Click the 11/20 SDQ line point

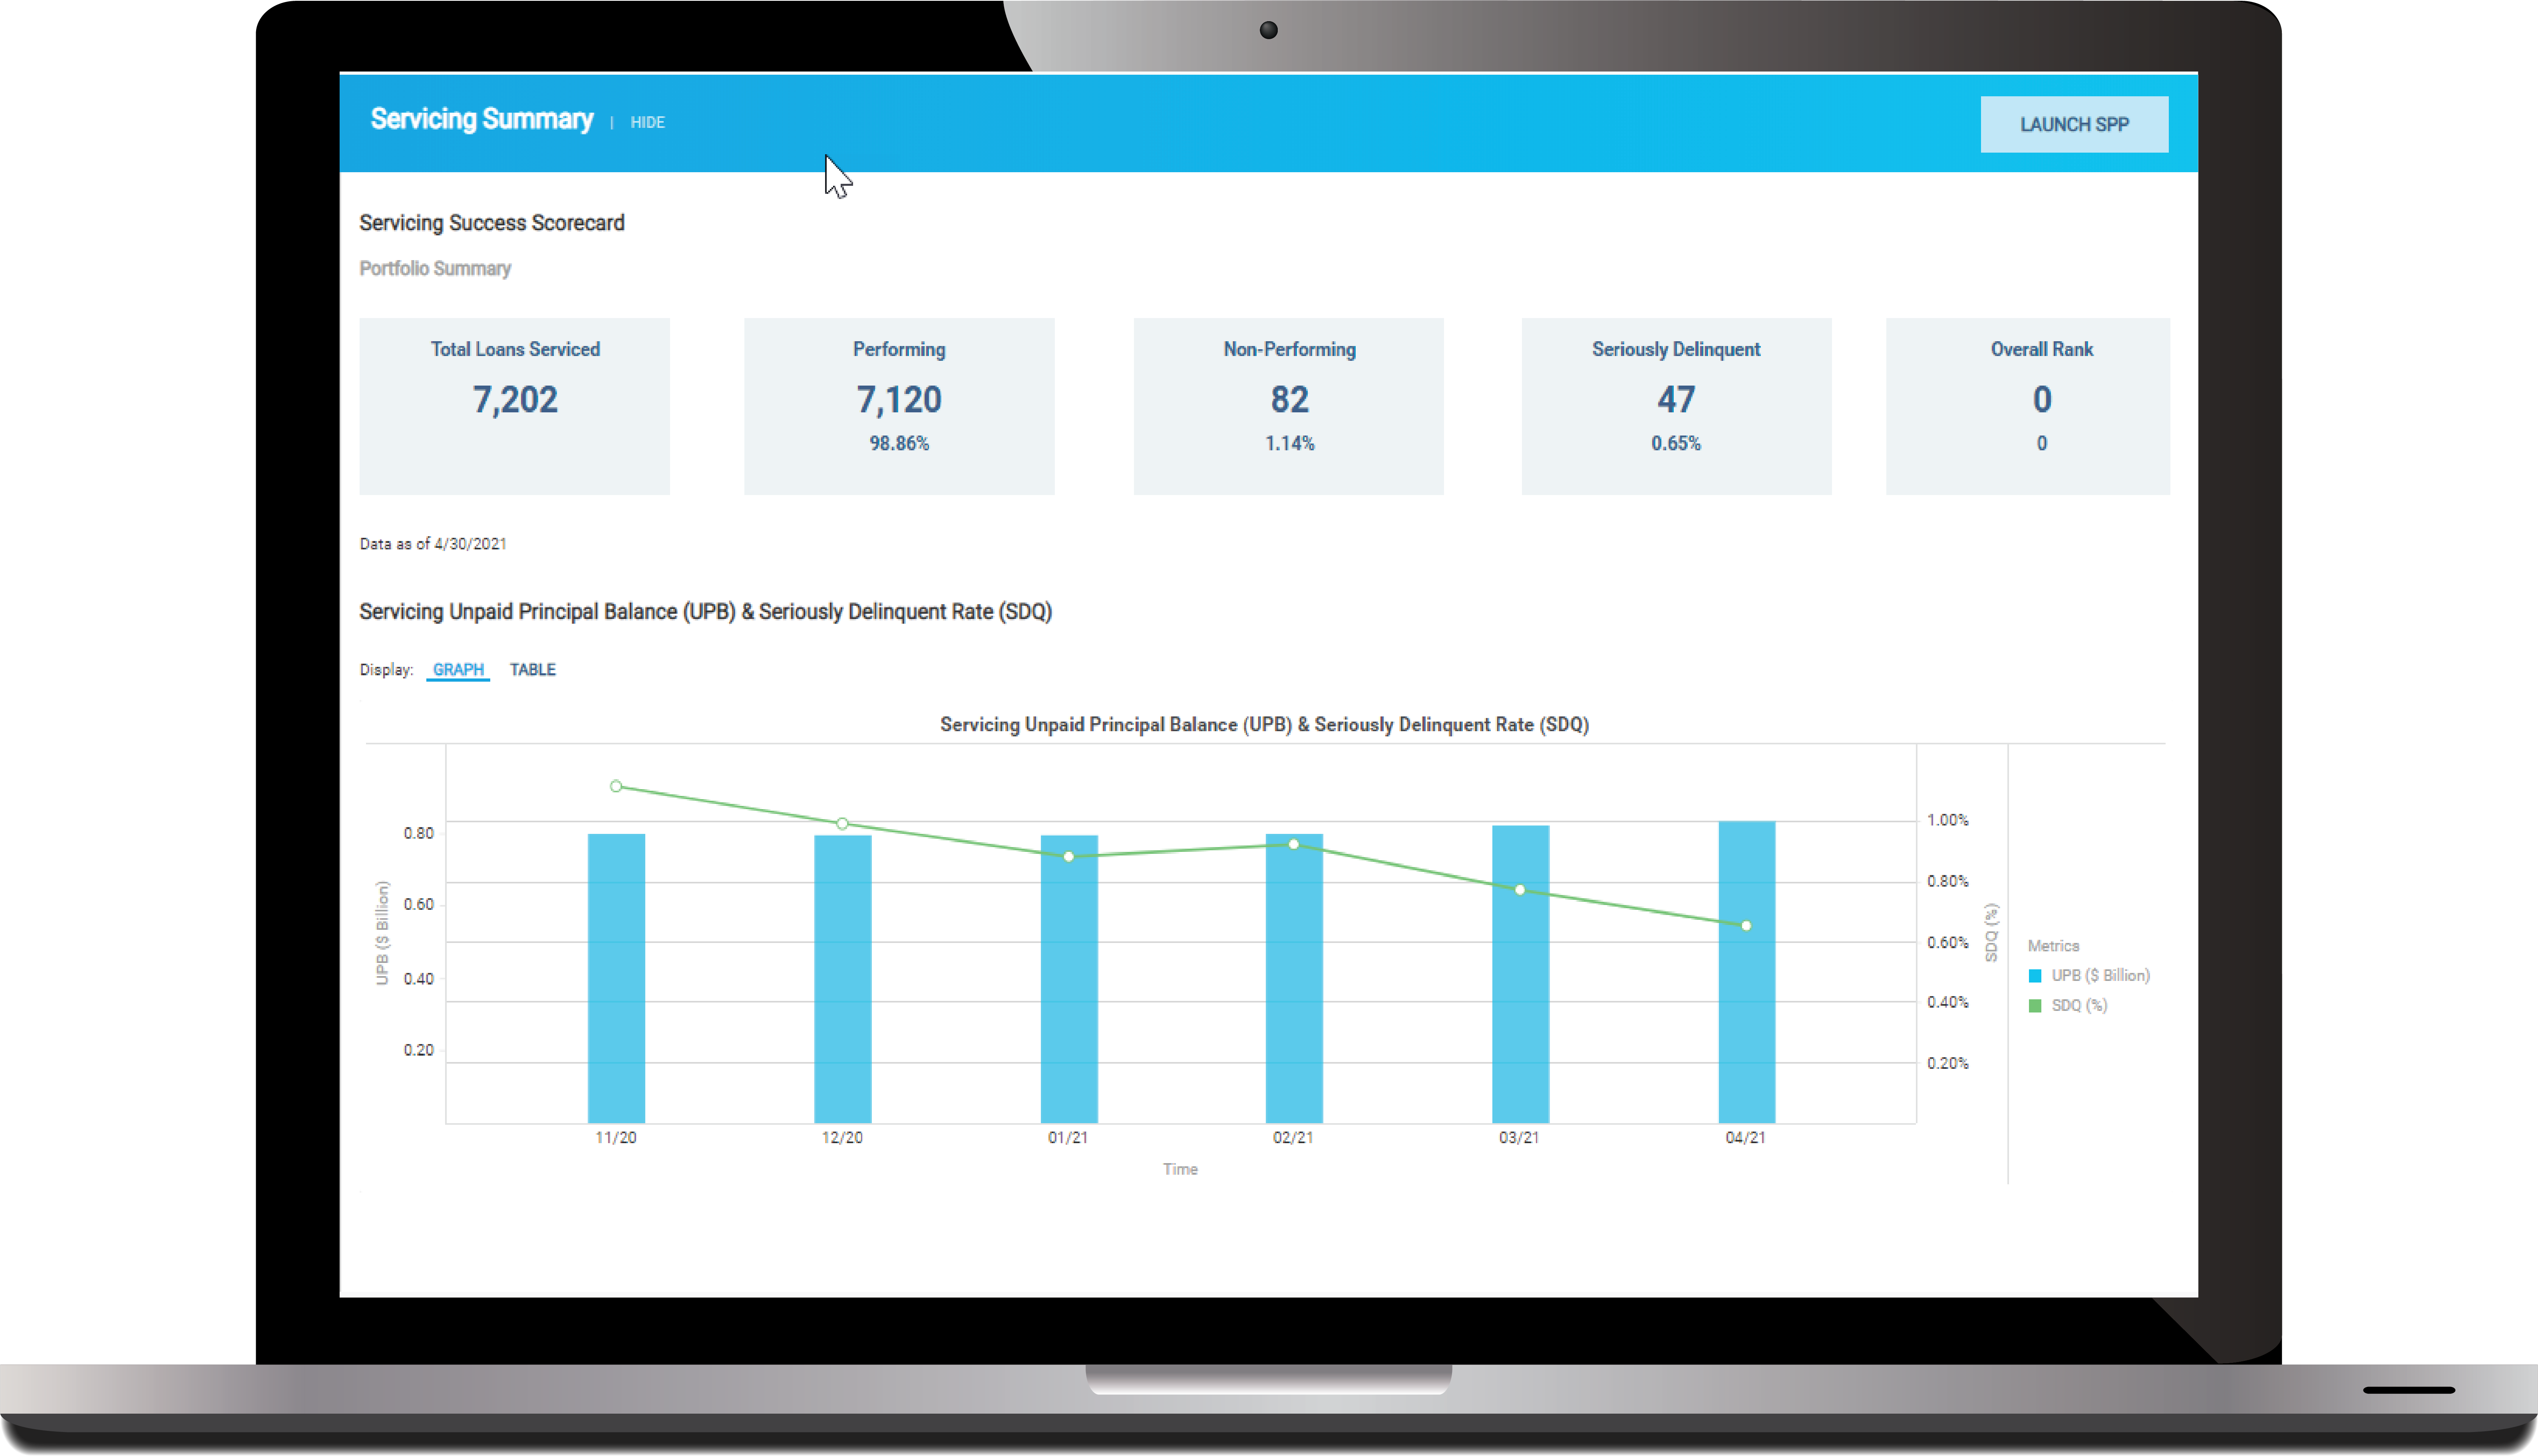coord(616,786)
